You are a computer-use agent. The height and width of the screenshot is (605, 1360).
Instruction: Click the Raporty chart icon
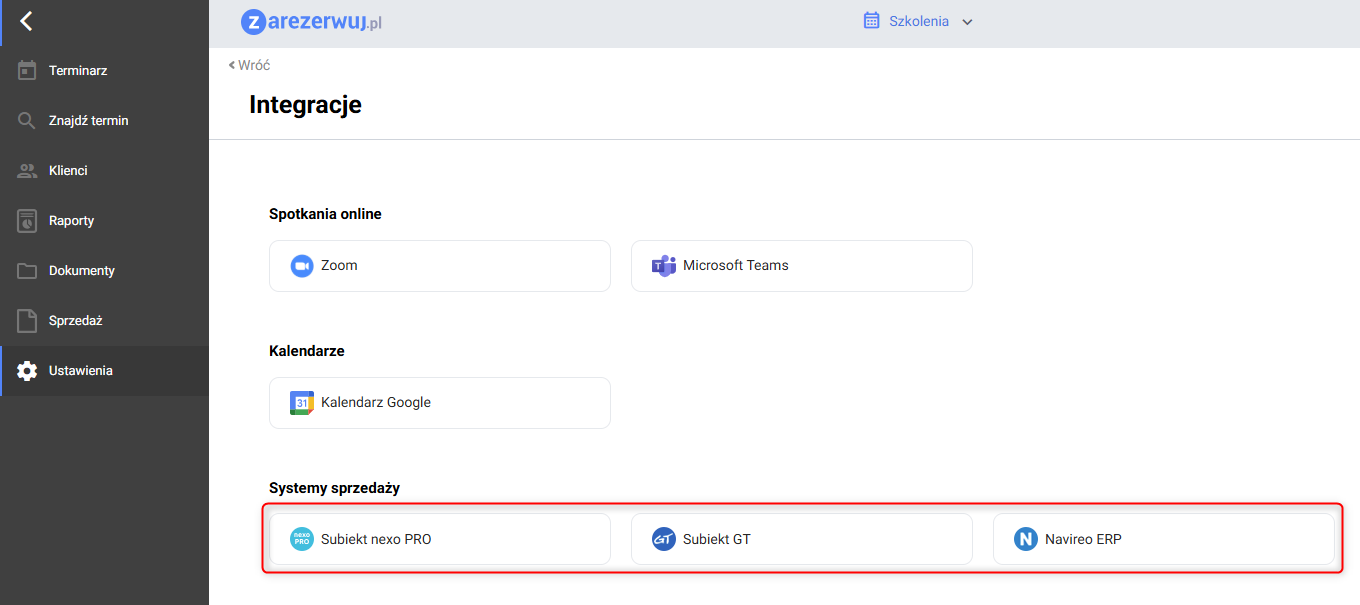tap(27, 221)
